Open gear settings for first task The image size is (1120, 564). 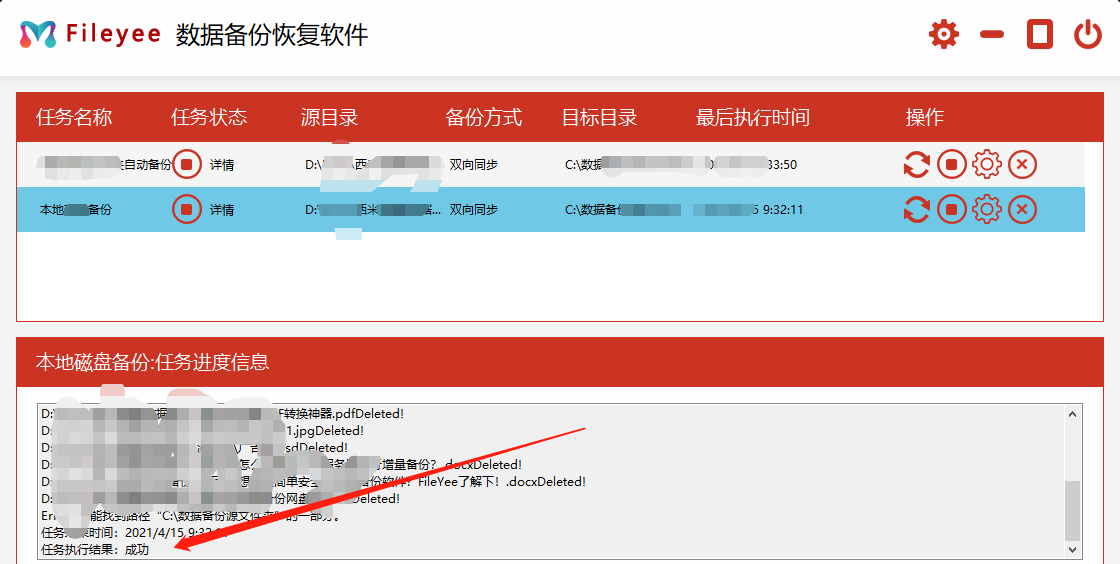(x=987, y=164)
